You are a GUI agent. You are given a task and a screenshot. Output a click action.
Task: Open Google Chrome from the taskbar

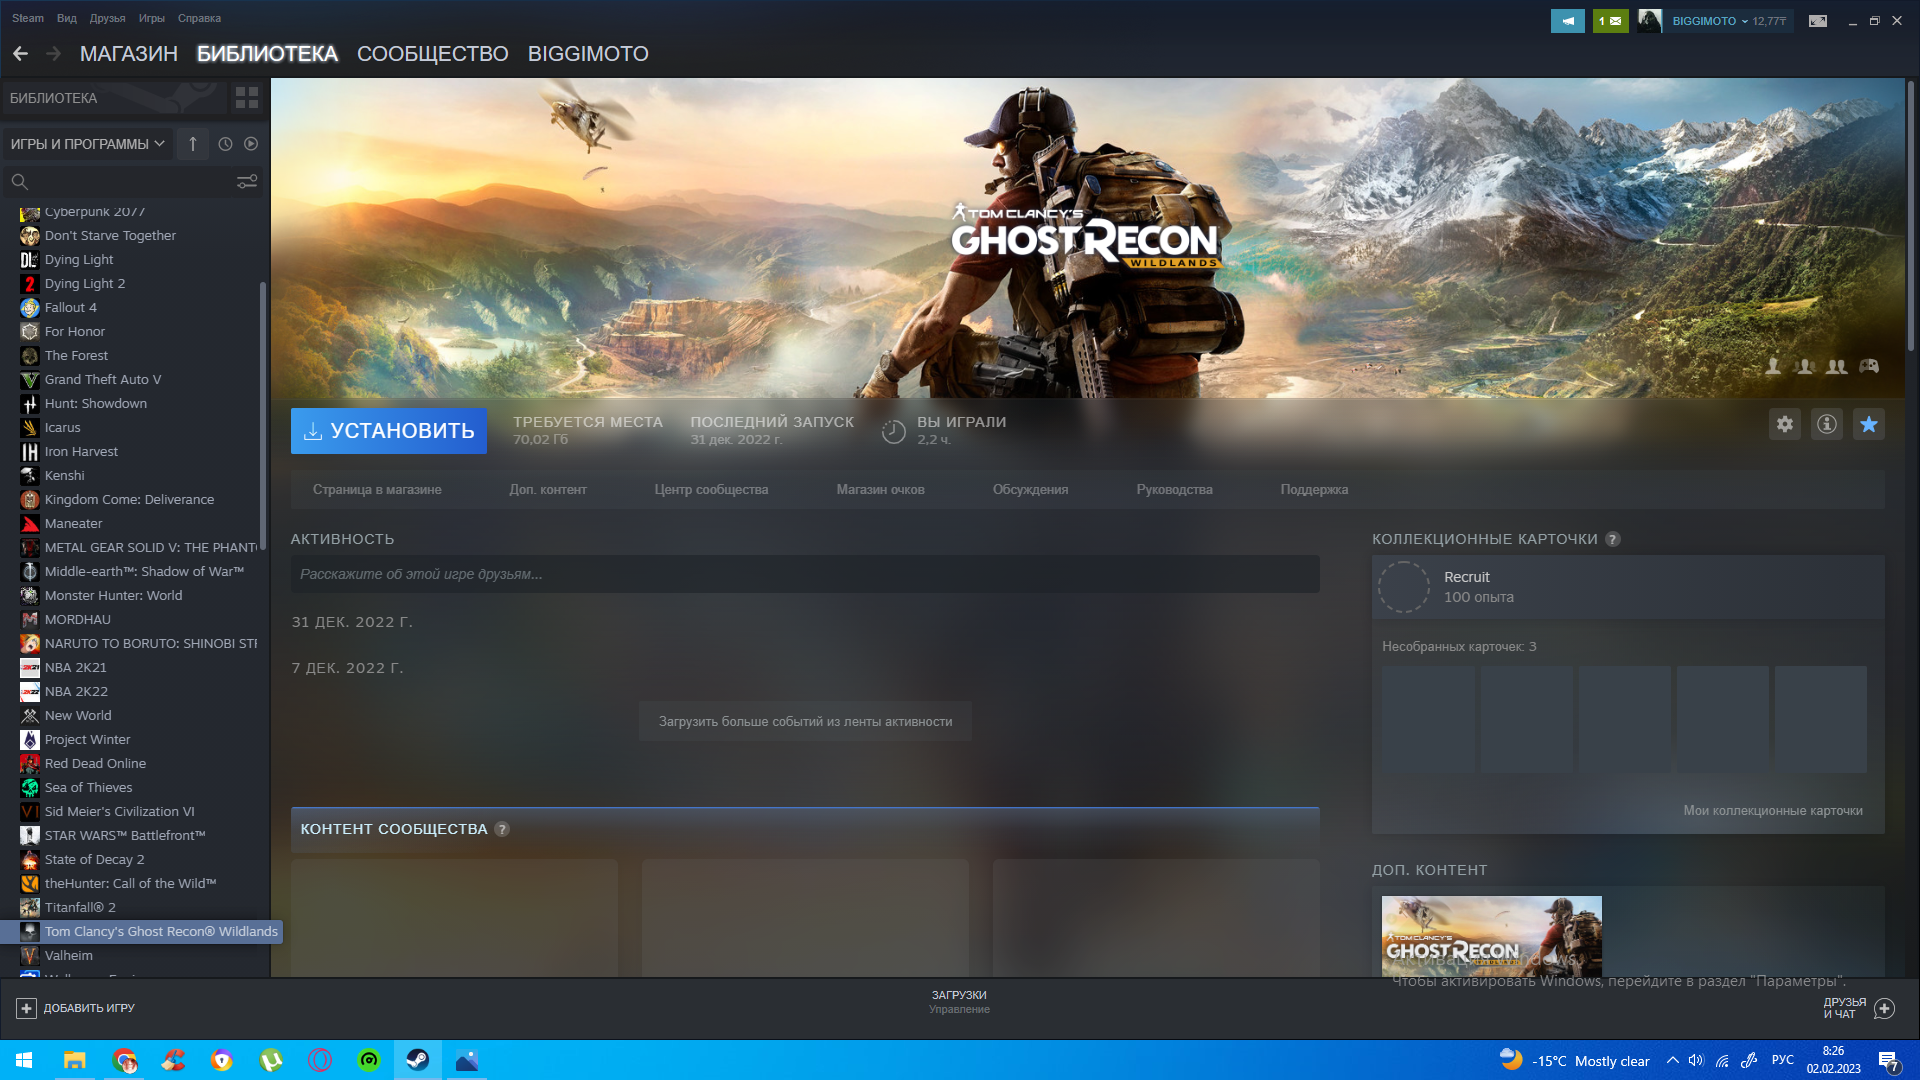pos(124,1060)
